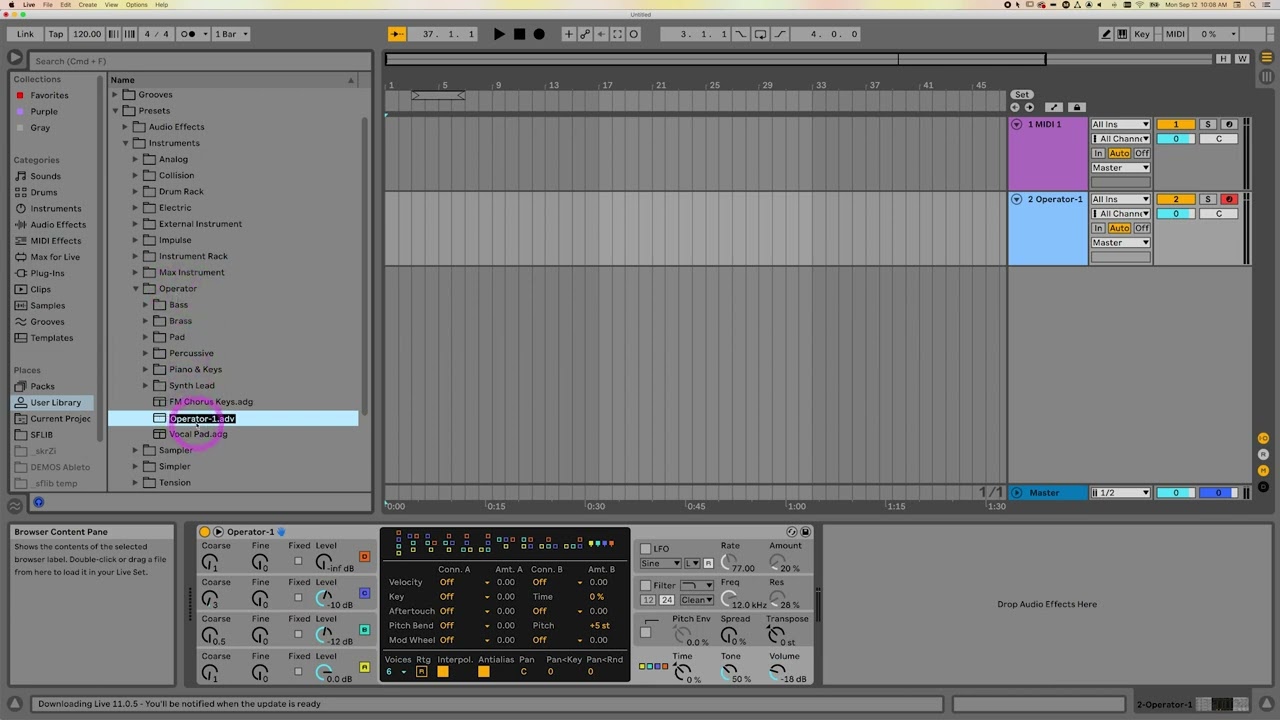Toggle the Key Map Mode switch
Screen dimensions: 1280x720
click(x=1141, y=34)
